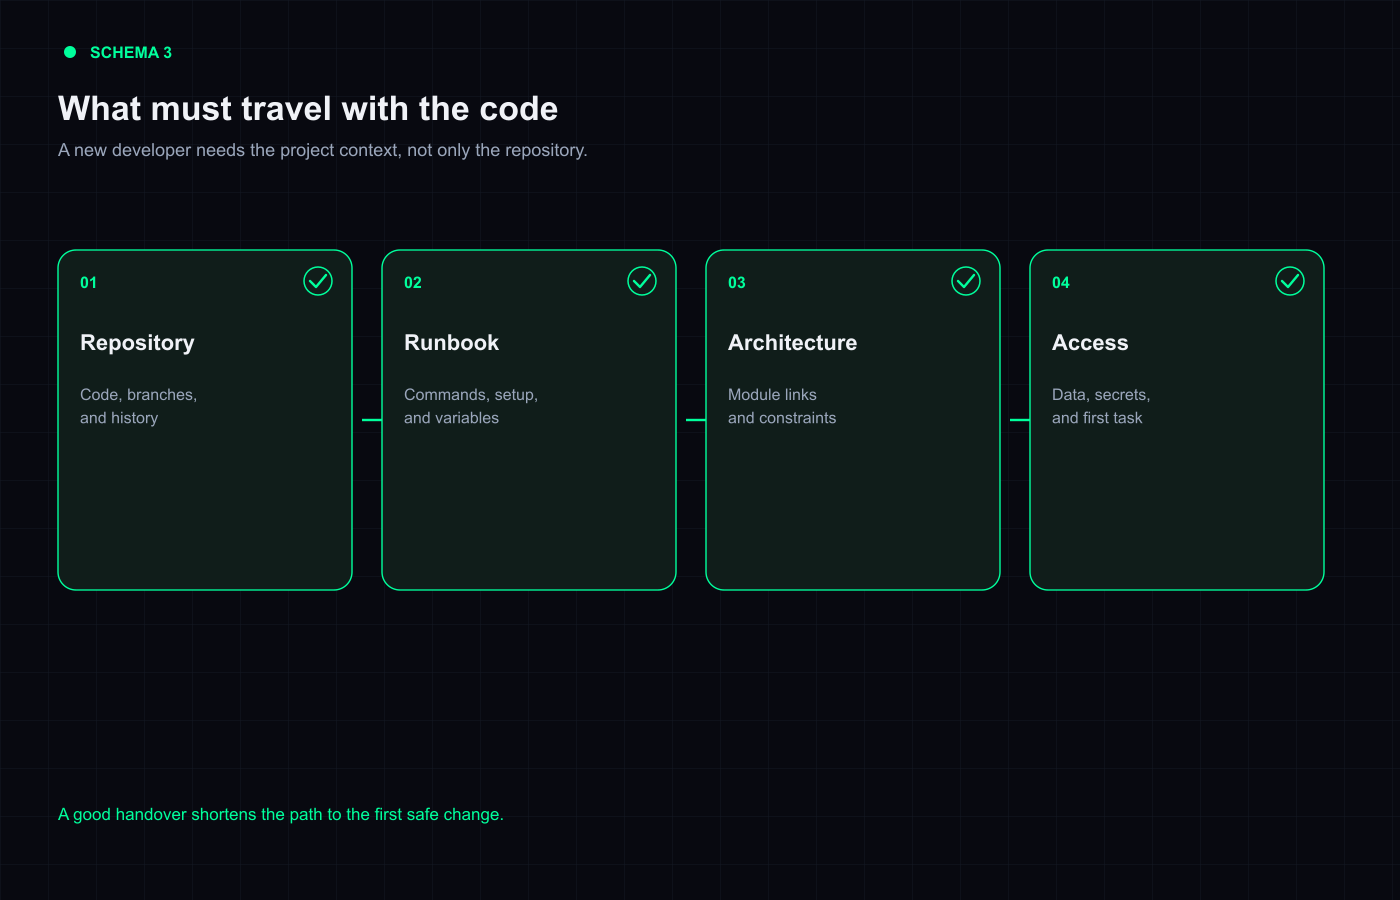
Task: Click the subtitle about a new developer needing project context
Action: 323,150
